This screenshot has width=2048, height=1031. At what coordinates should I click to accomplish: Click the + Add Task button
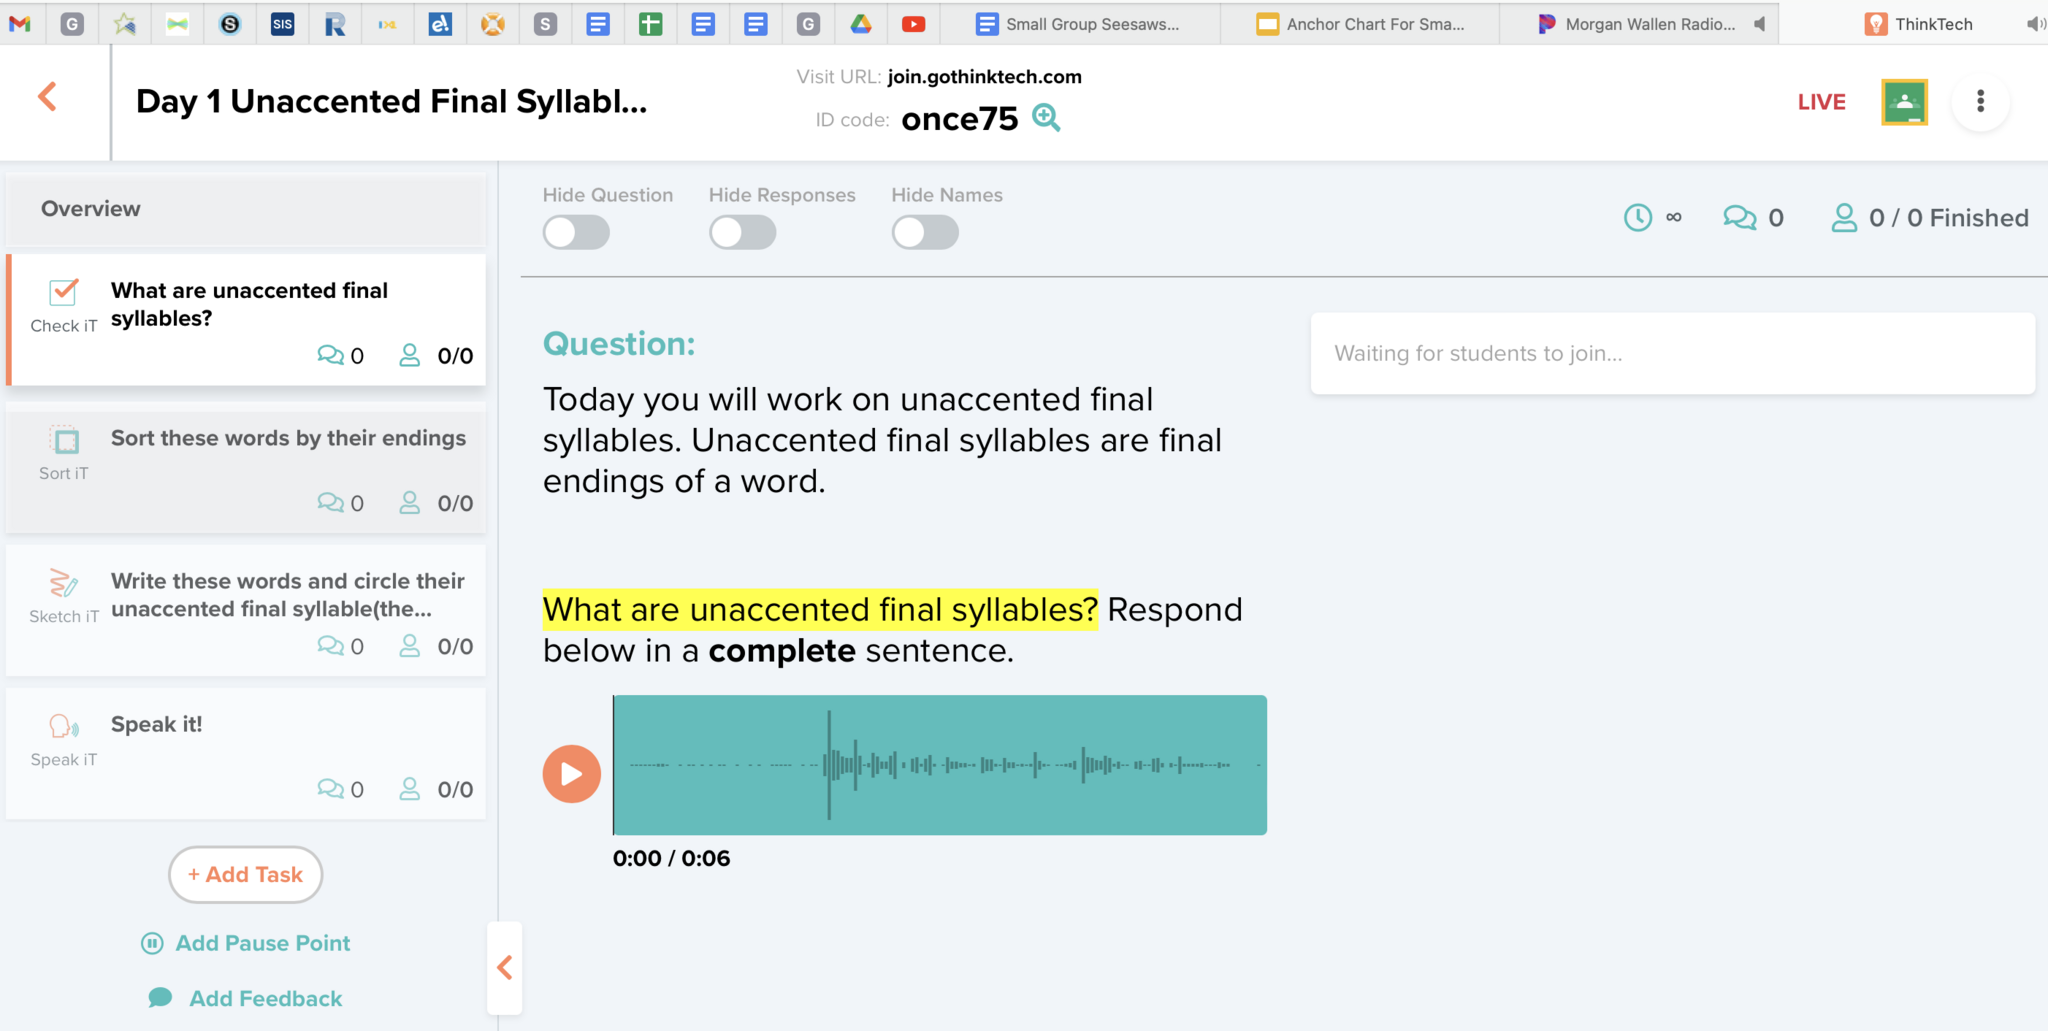click(245, 875)
